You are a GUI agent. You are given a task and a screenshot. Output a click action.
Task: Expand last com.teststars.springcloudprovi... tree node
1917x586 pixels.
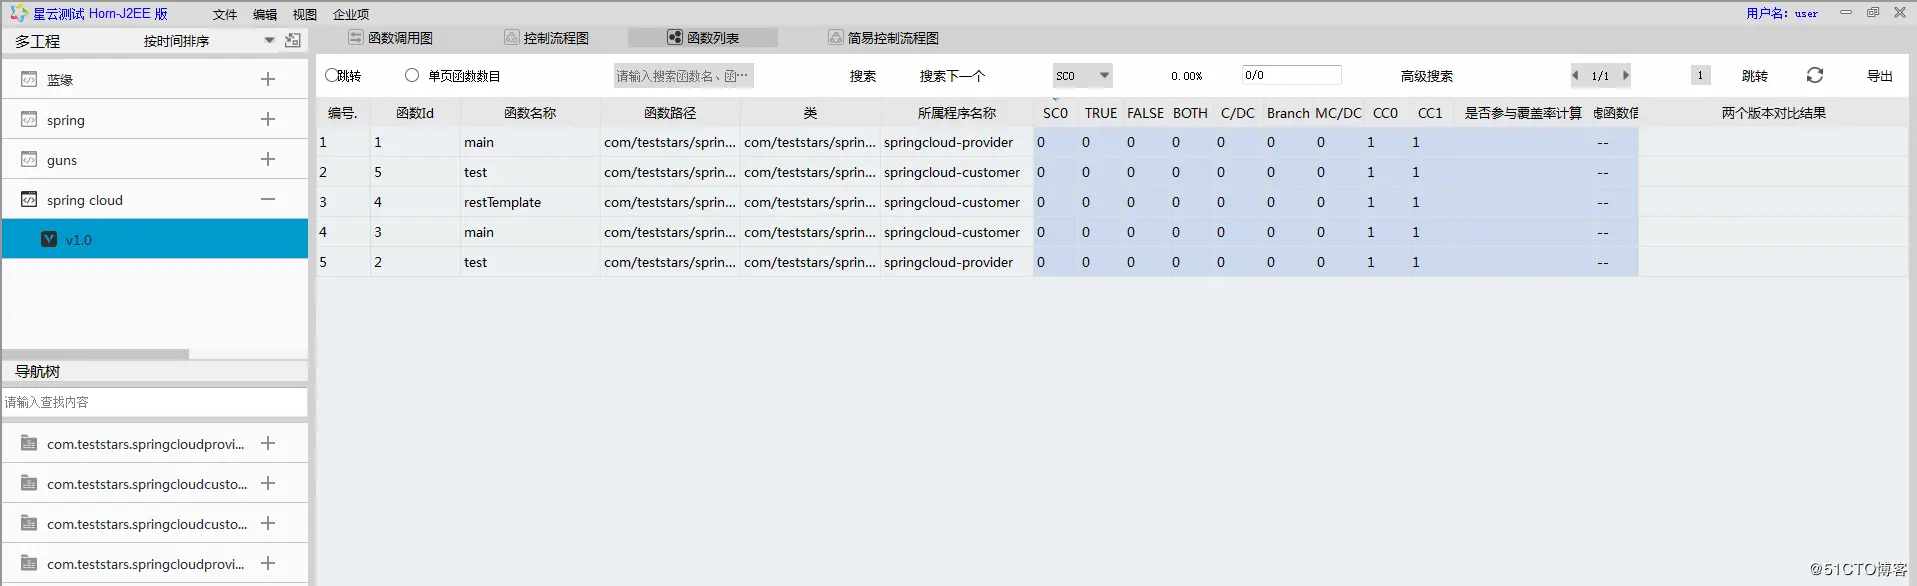click(x=268, y=563)
